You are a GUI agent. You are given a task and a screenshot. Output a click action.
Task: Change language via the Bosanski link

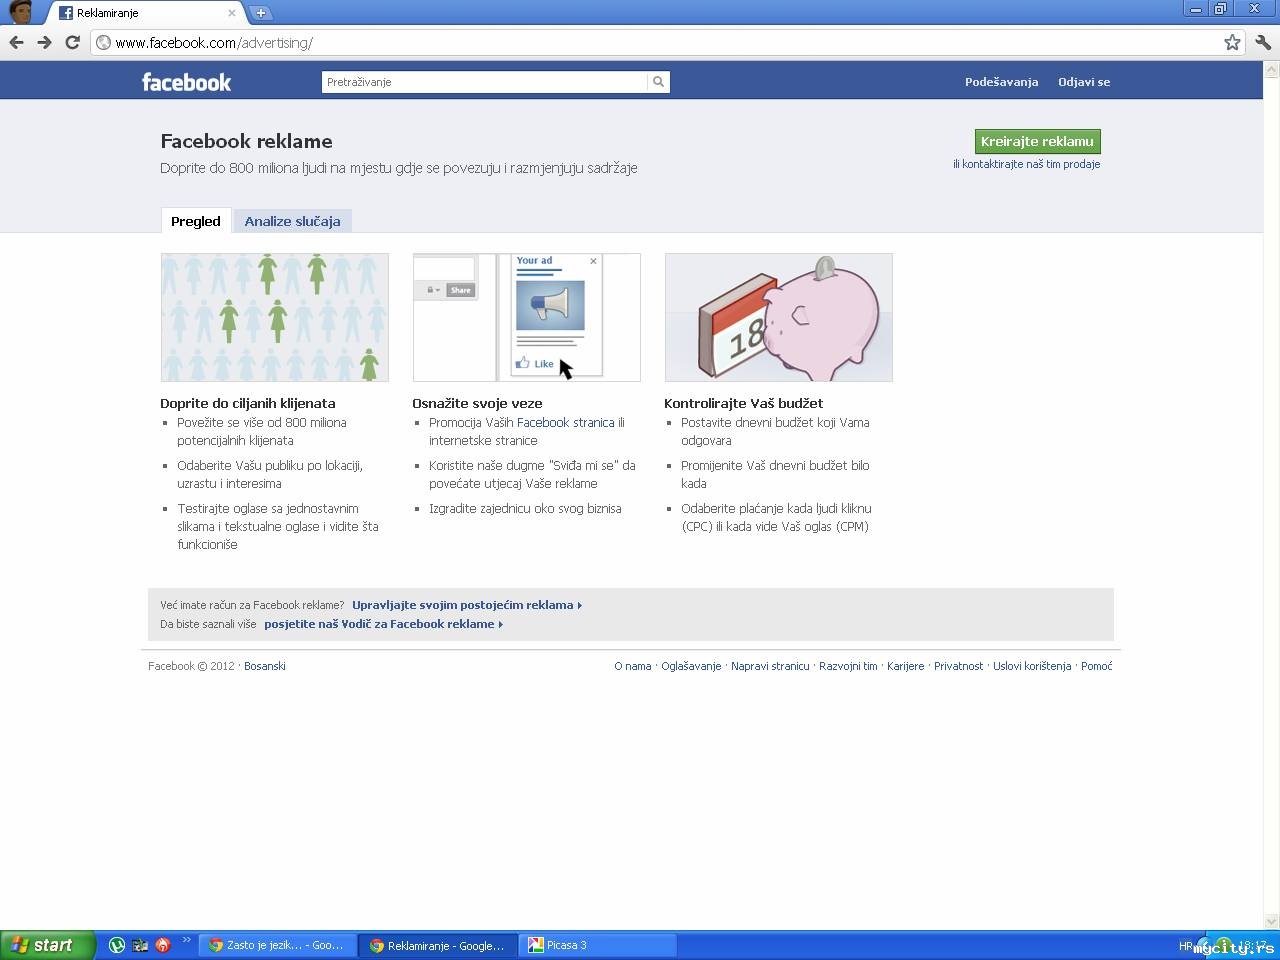click(265, 666)
